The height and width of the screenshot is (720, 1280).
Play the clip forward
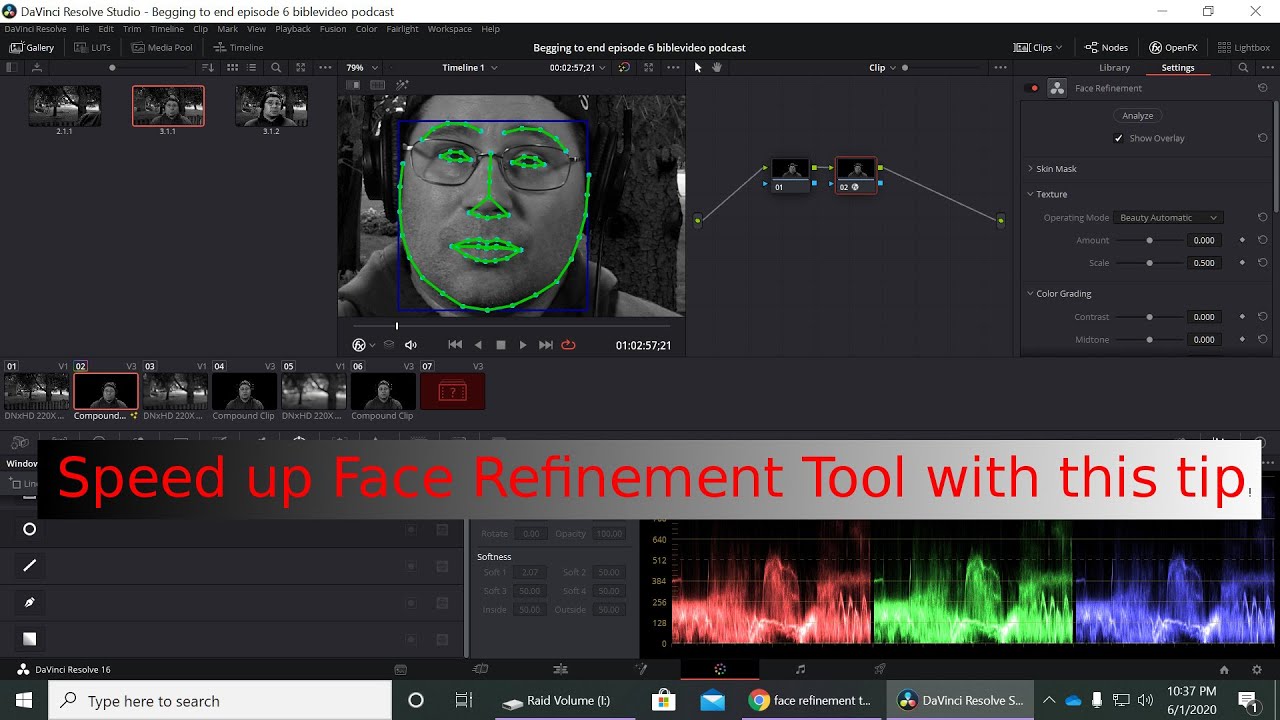(x=522, y=345)
